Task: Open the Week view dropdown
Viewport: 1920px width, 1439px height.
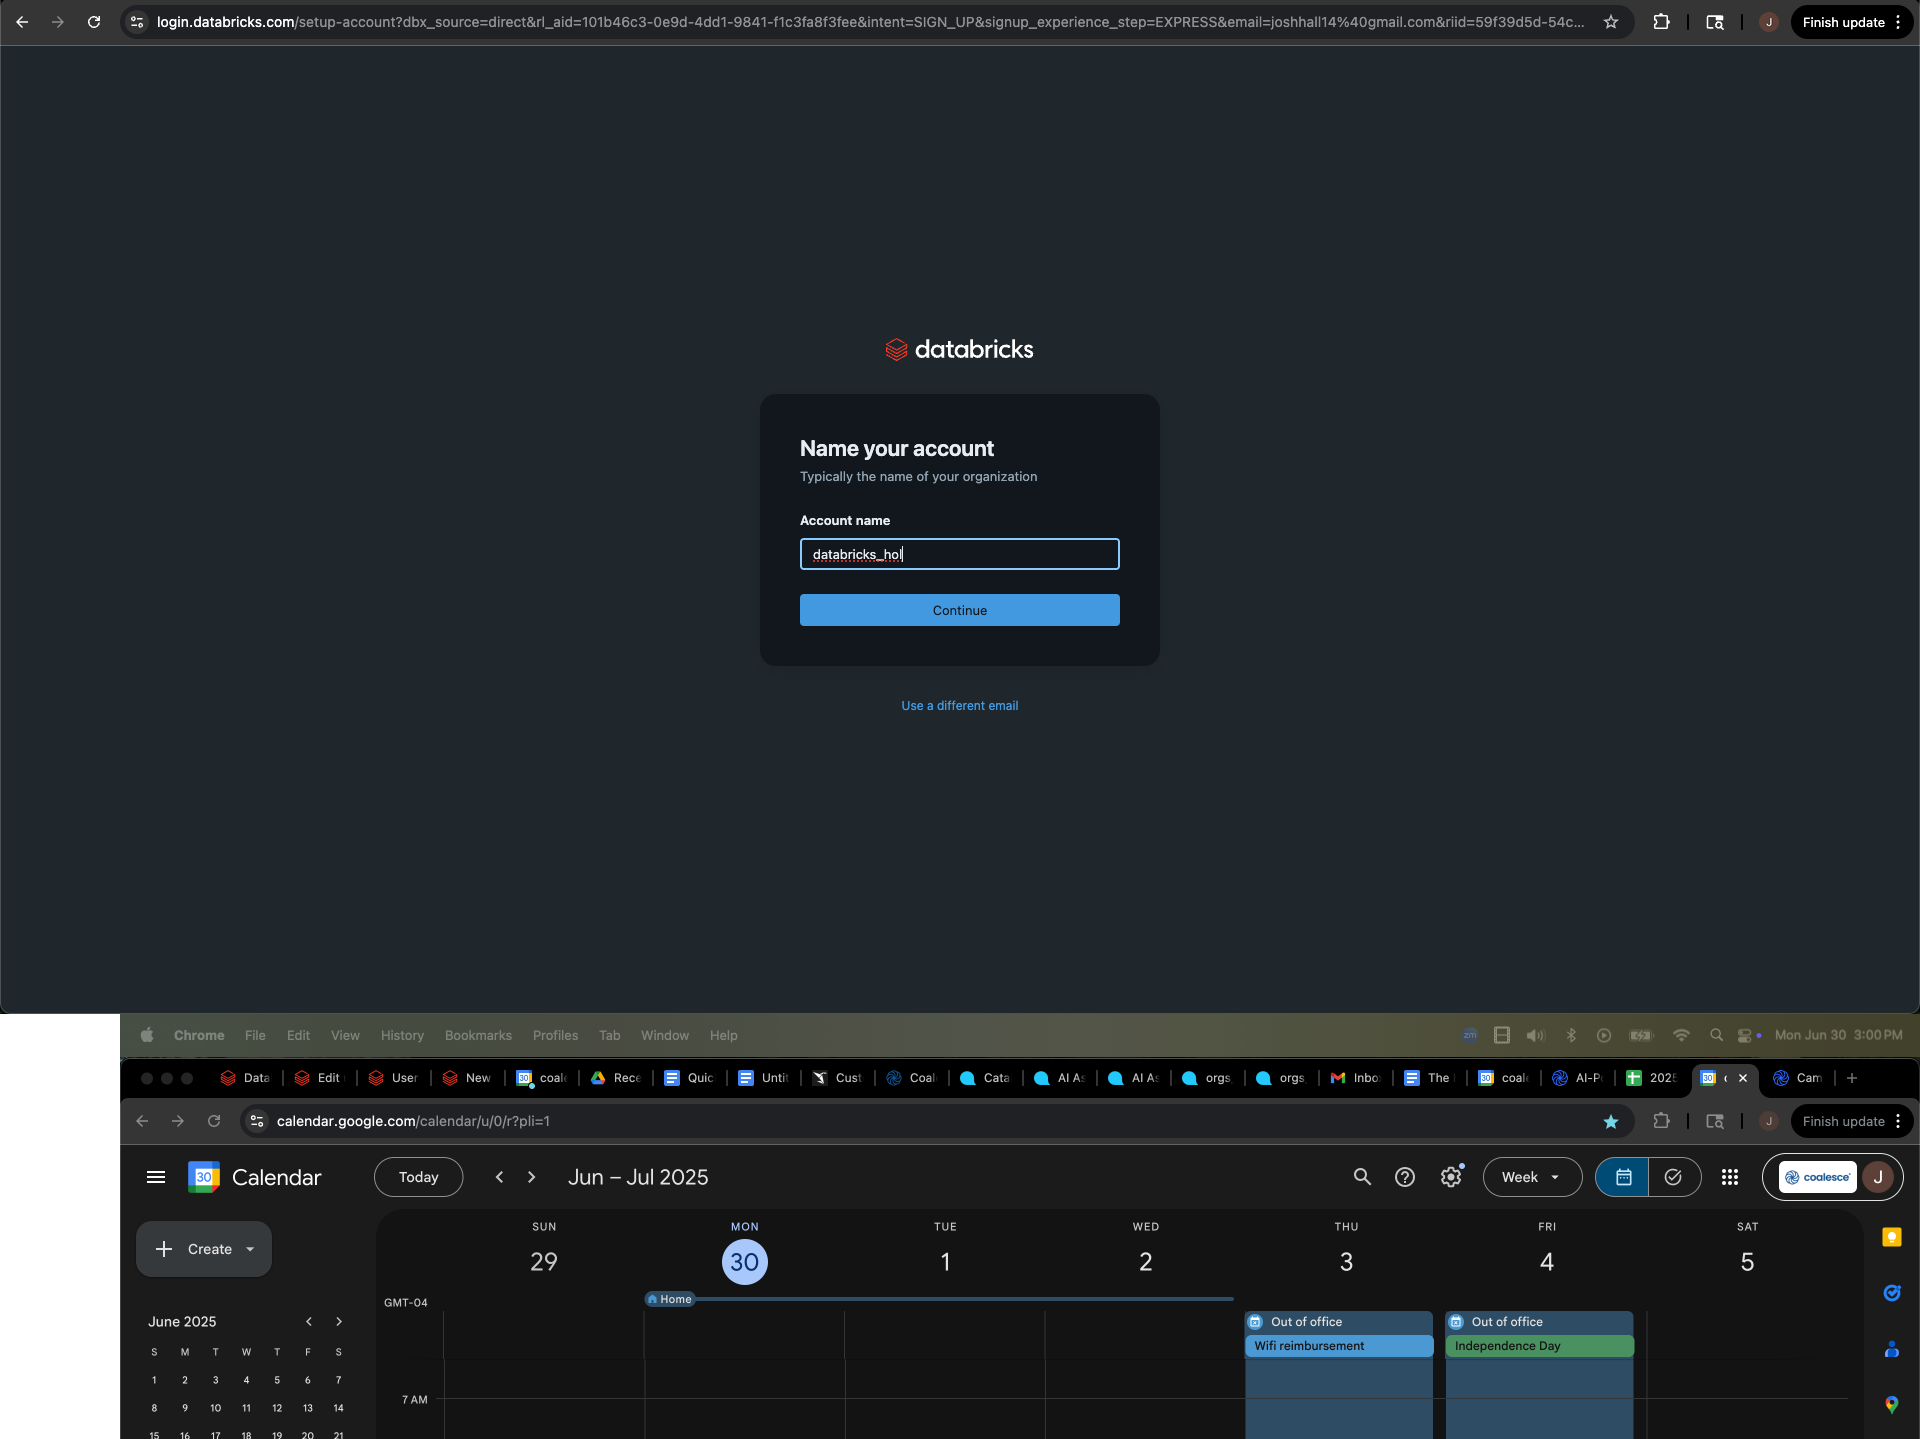Action: click(x=1532, y=1177)
